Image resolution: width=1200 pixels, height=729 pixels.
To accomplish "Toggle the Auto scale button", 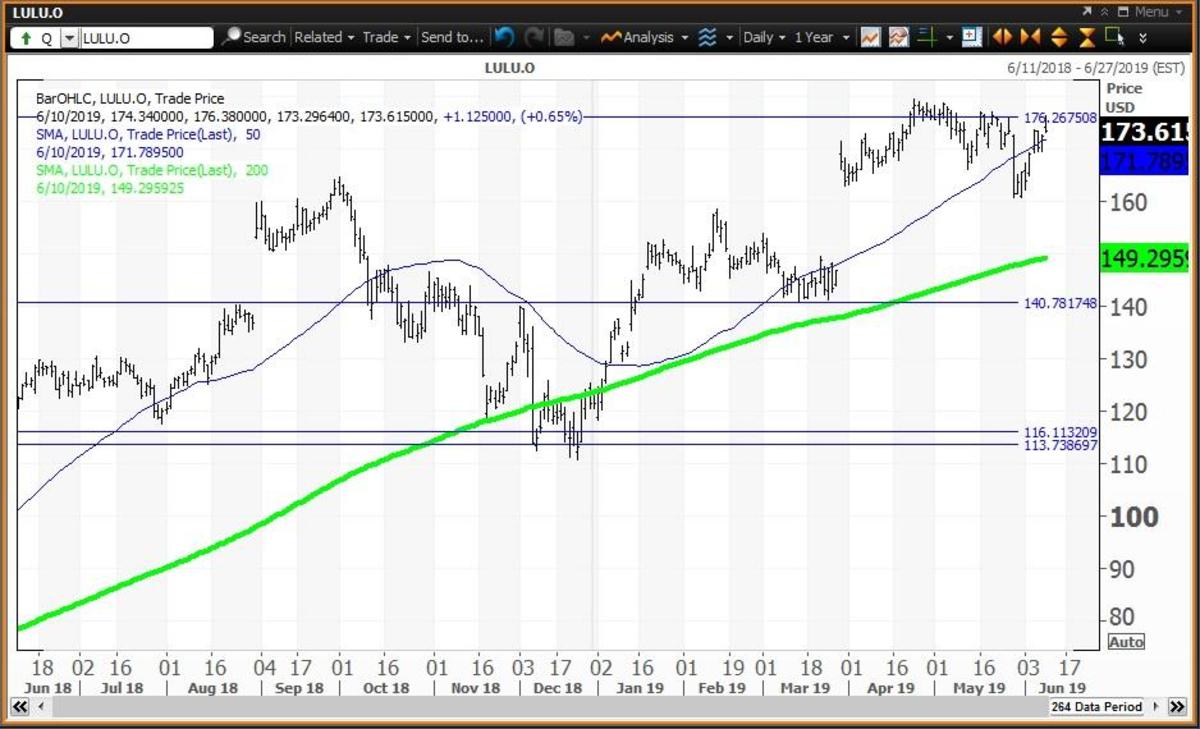I will coord(1126,642).
